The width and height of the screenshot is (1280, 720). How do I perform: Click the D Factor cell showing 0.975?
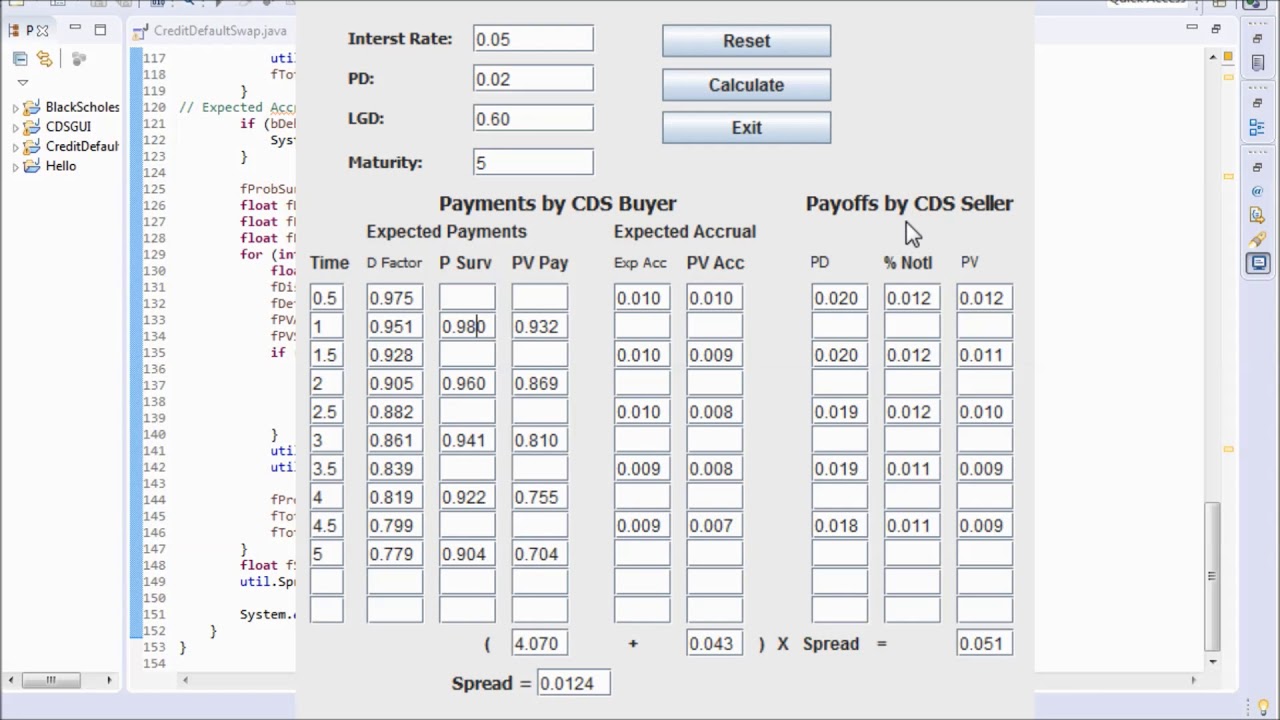click(394, 298)
